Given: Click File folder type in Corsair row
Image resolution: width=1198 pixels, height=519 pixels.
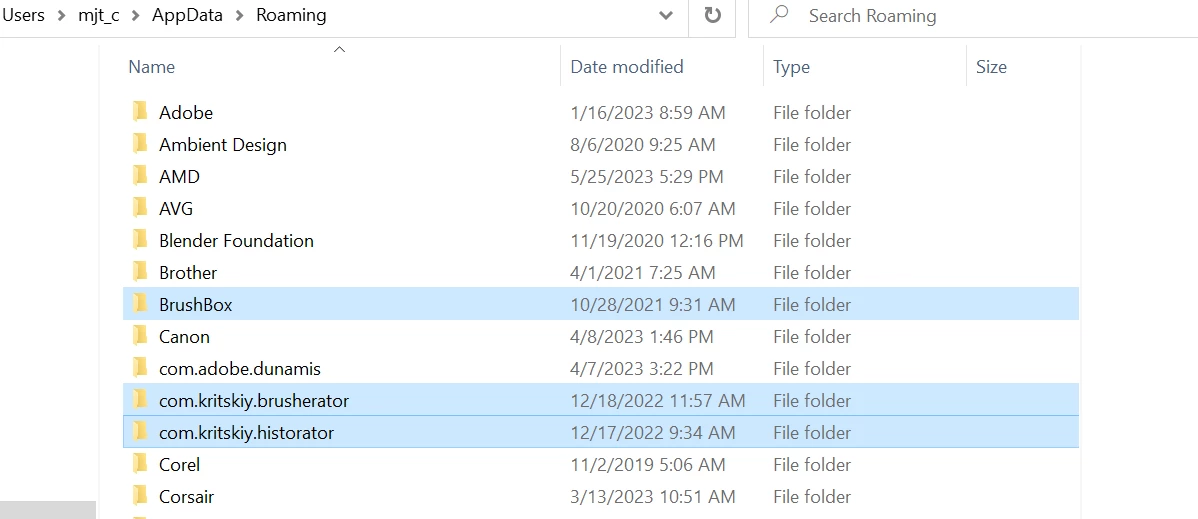Looking at the screenshot, I should coord(812,497).
